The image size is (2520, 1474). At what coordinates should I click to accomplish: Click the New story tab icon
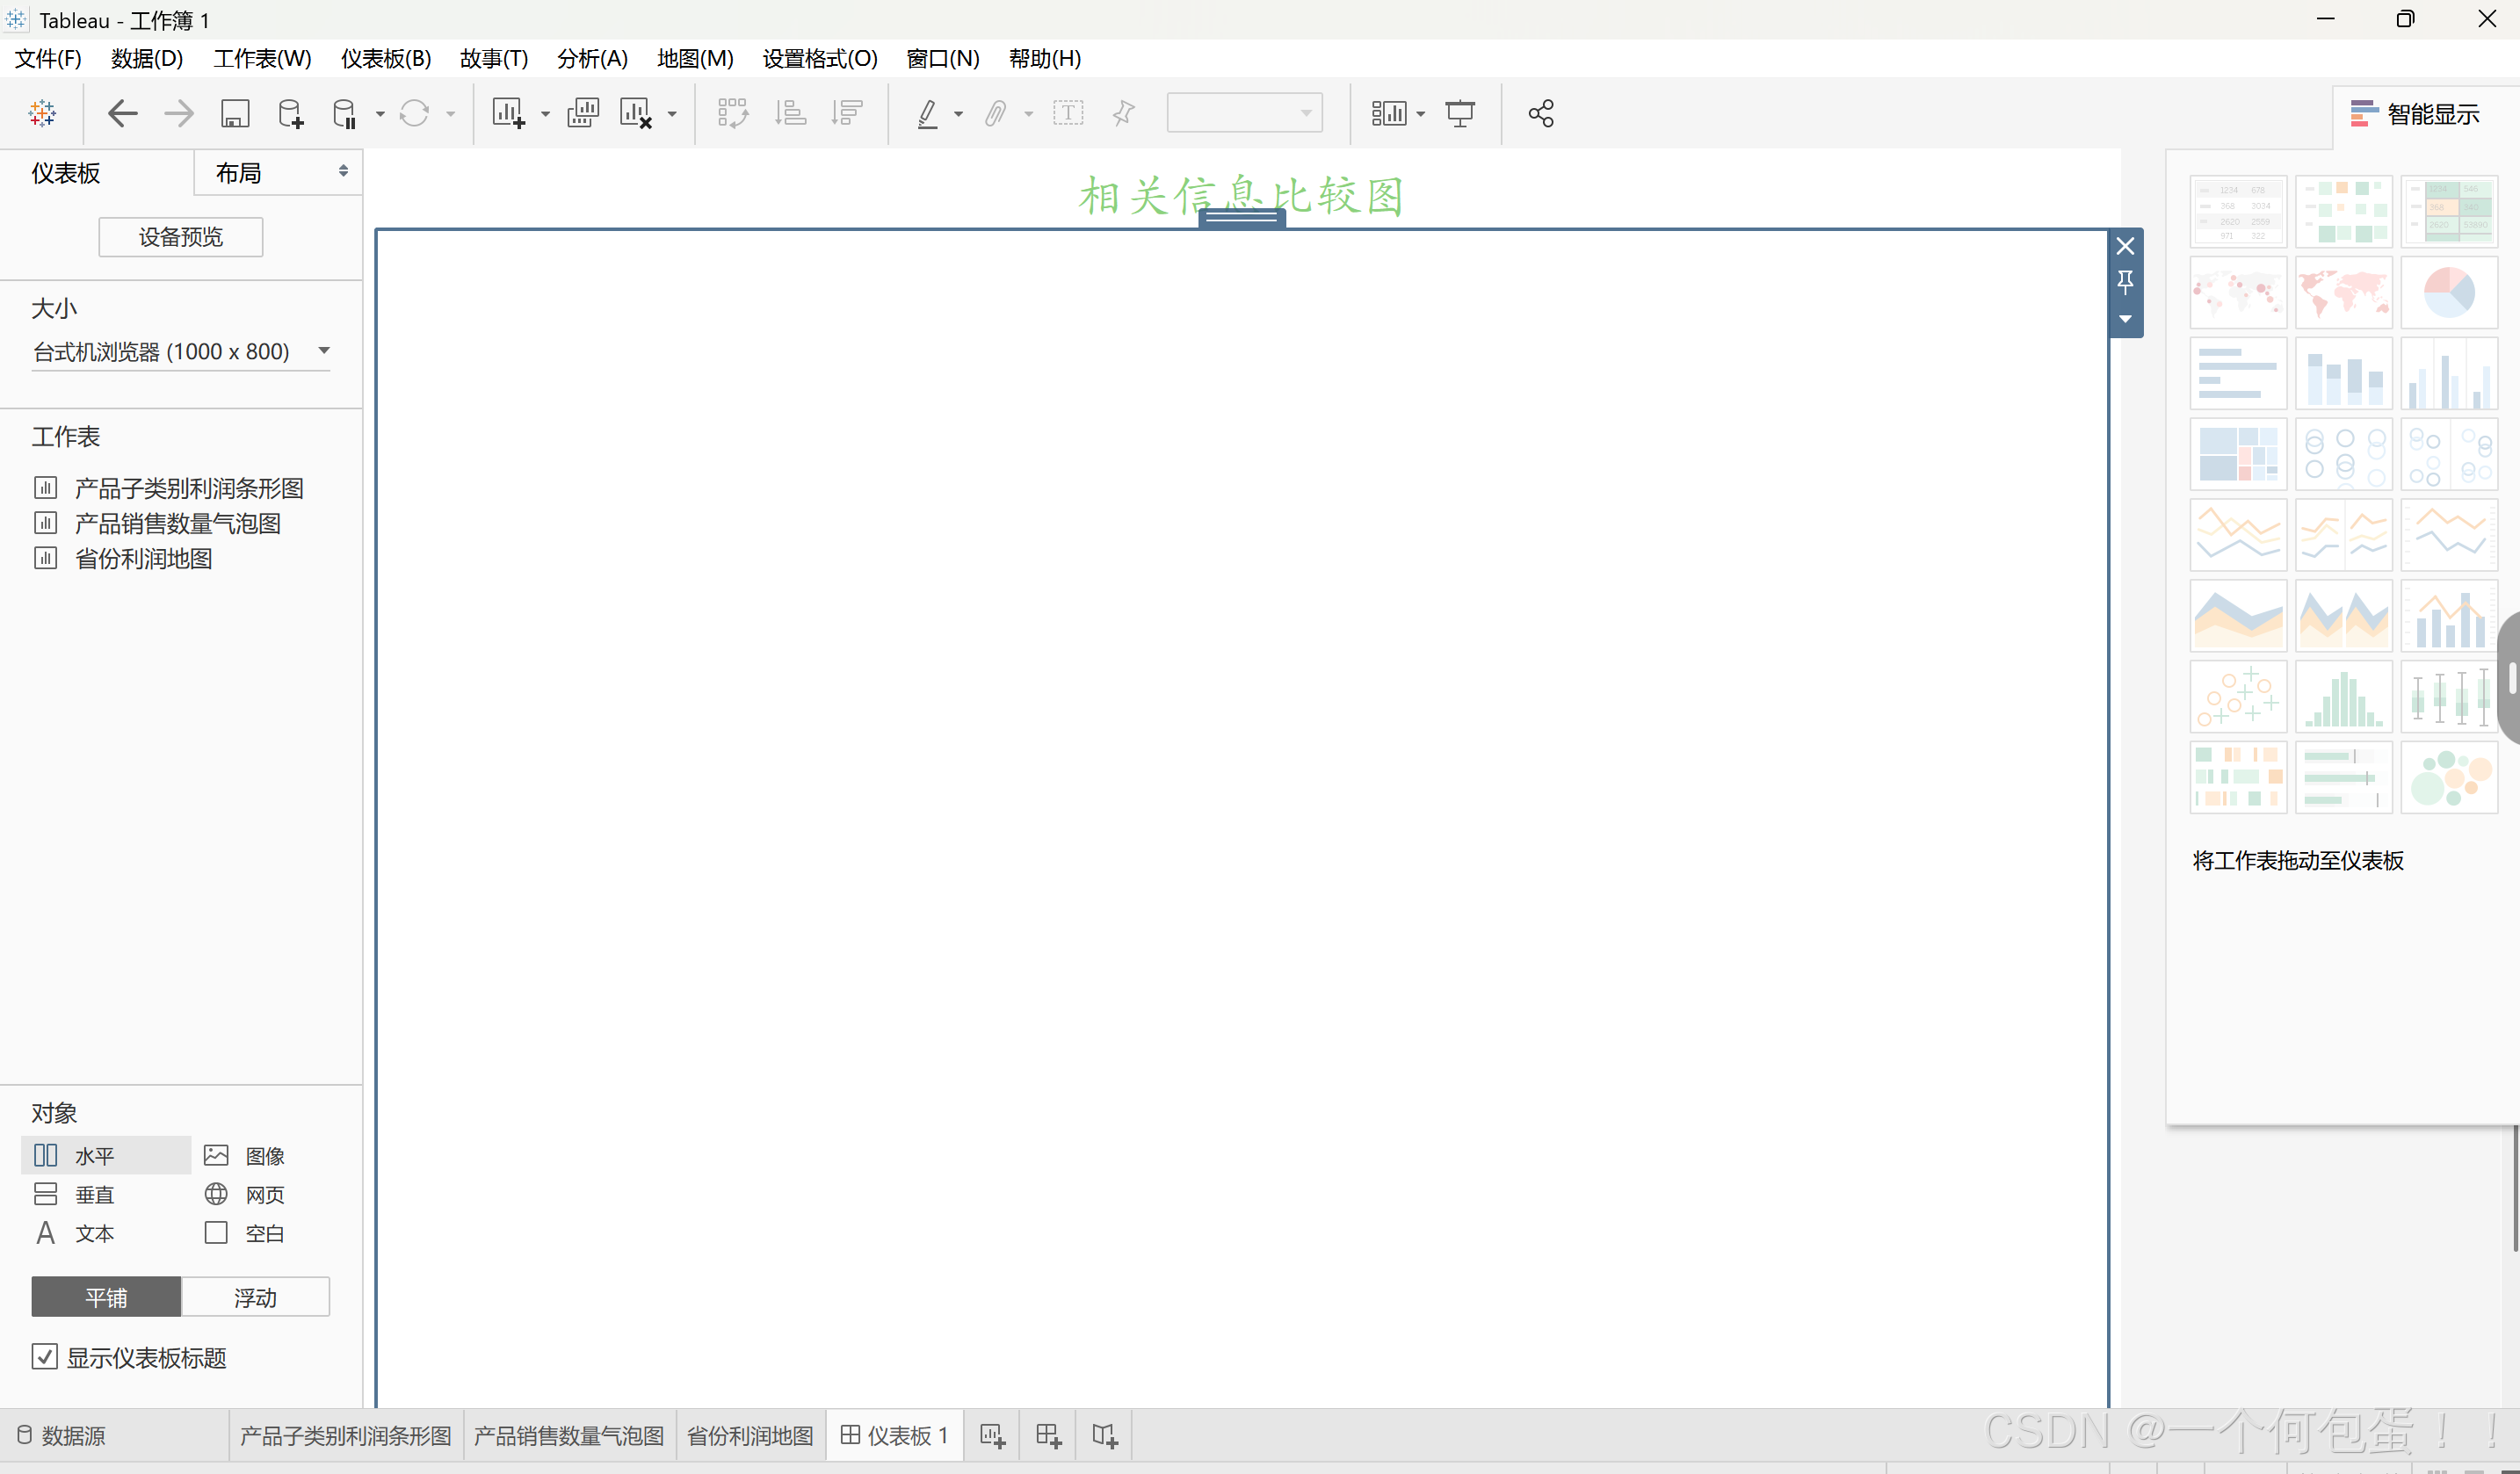click(x=1104, y=1436)
